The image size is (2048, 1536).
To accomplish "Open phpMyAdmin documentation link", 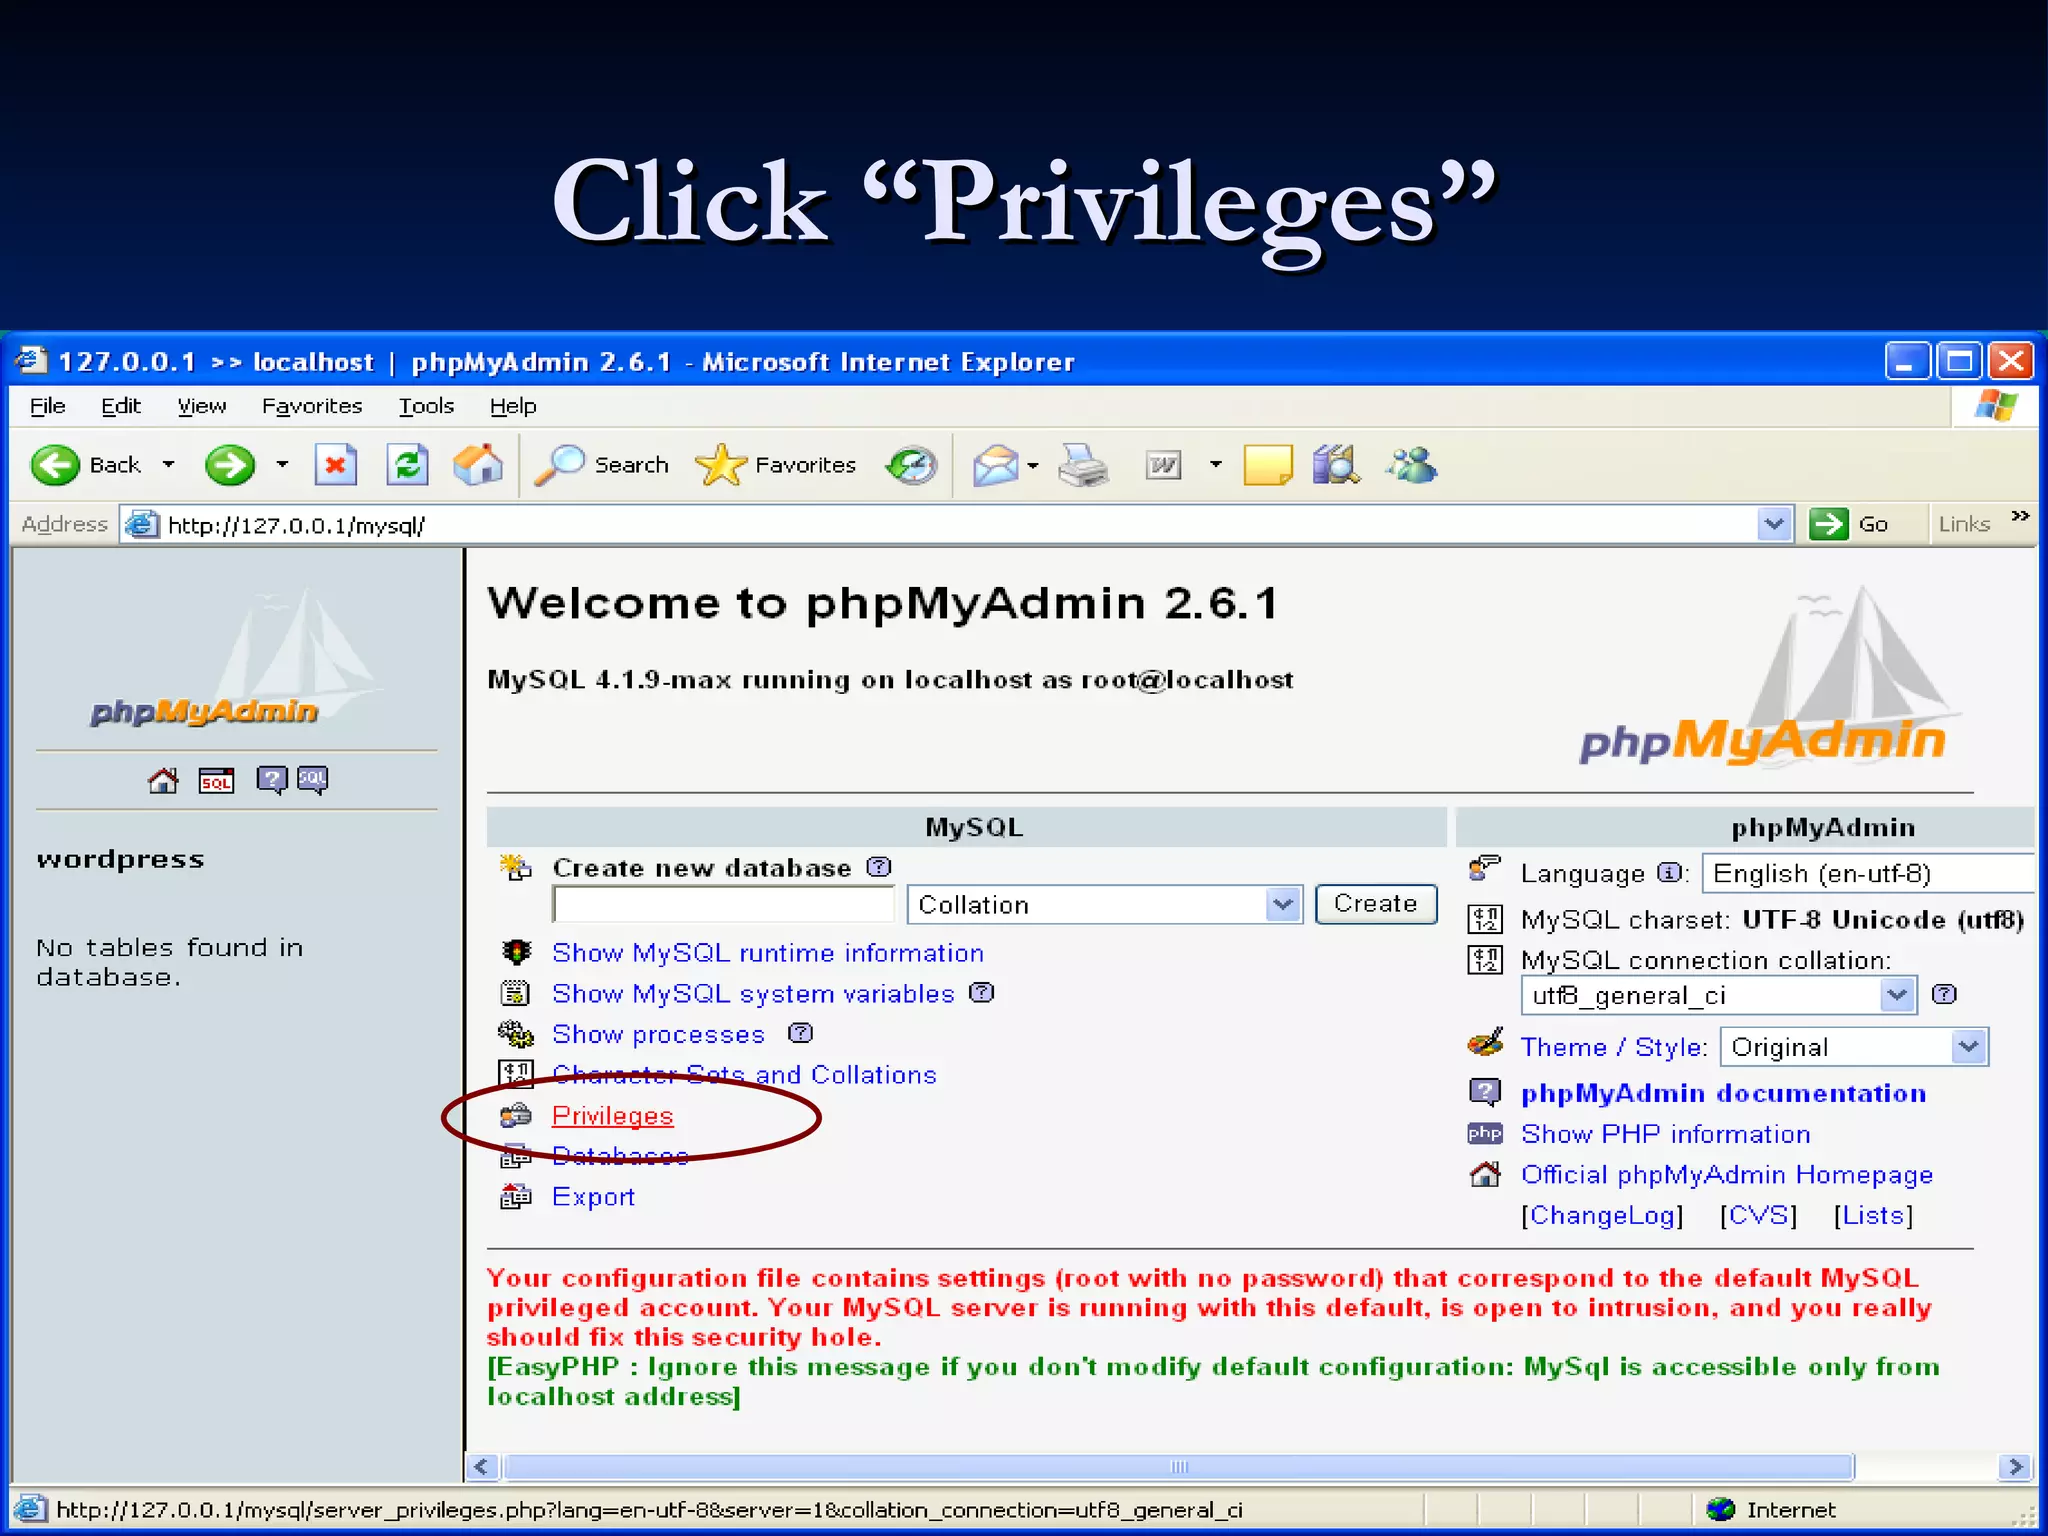I will pos(1724,1093).
